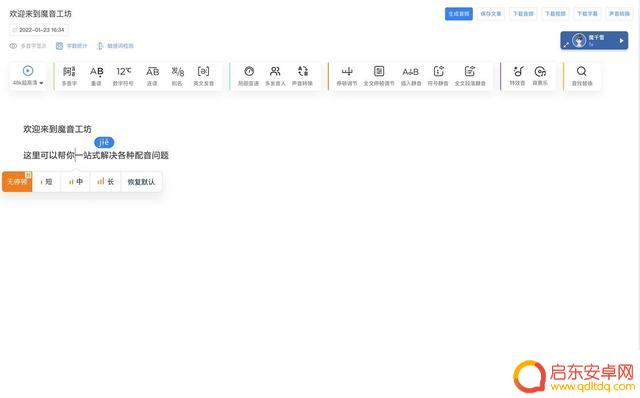
Task: Open the 别名 alias tool
Action: tap(177, 76)
